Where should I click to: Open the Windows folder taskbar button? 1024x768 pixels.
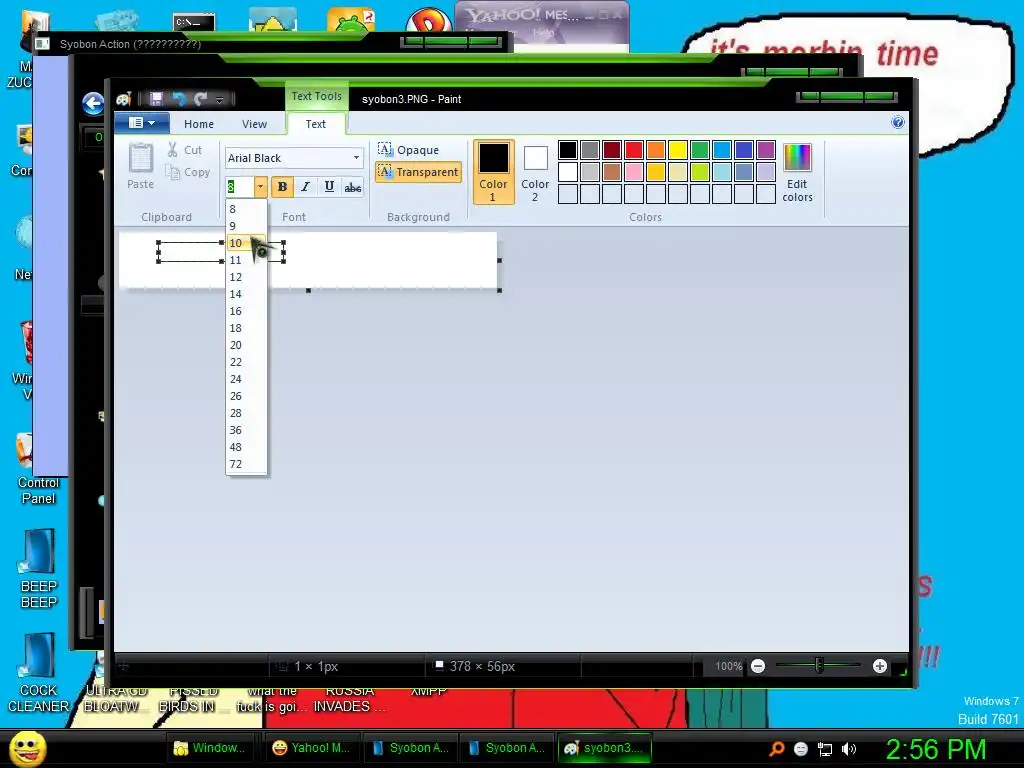[210, 748]
